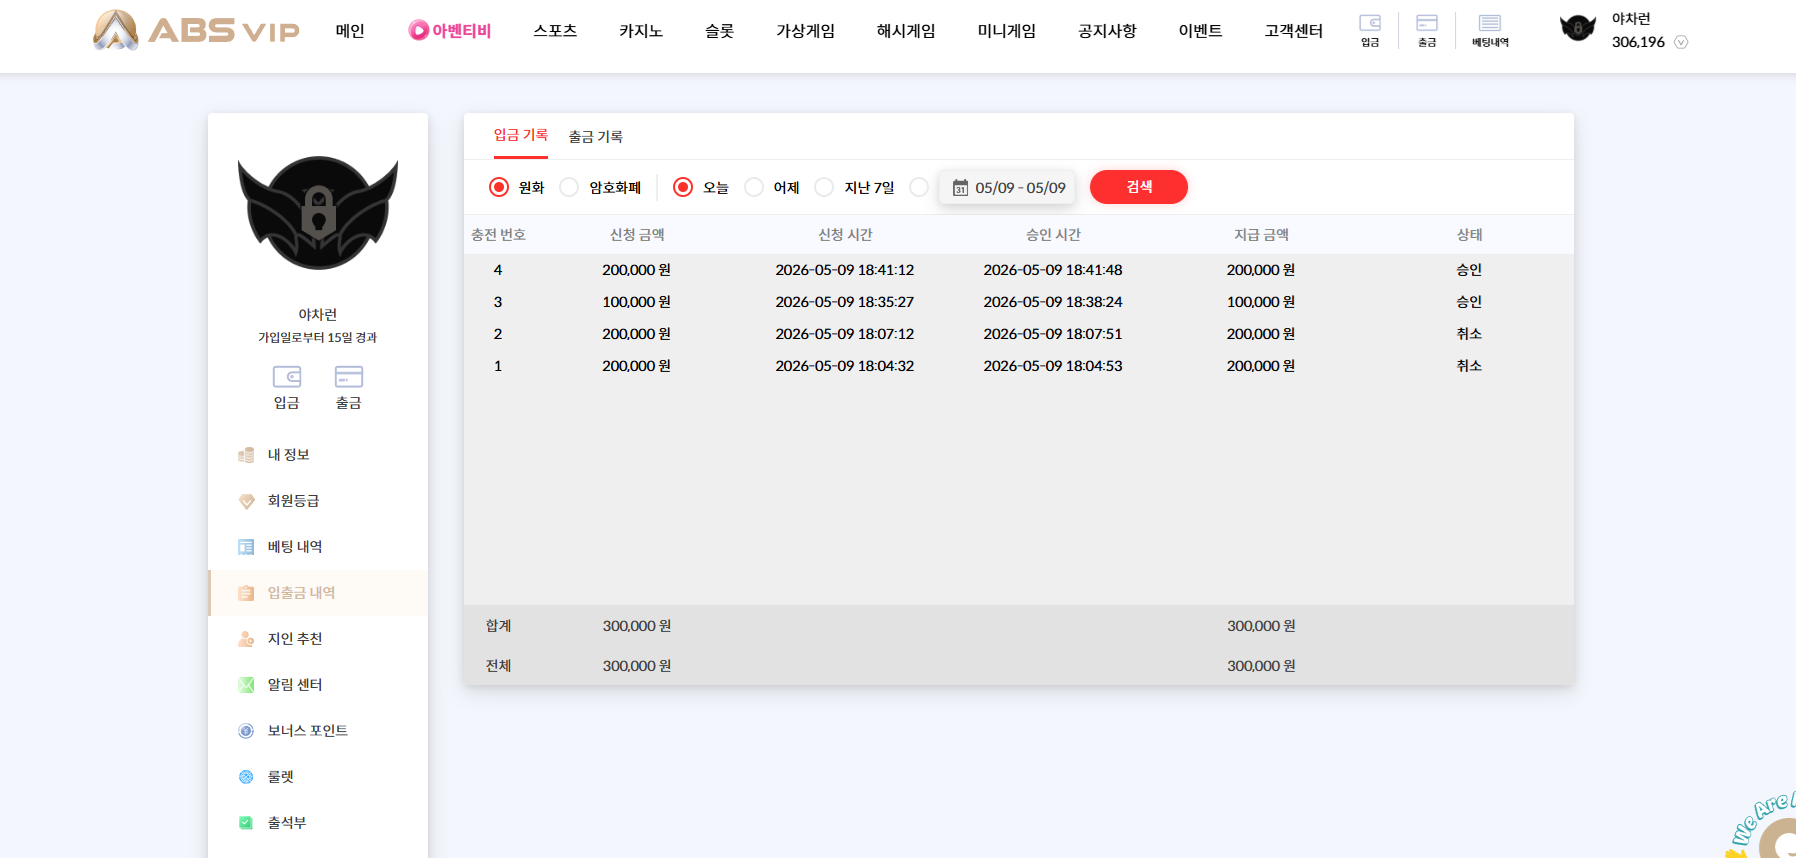The height and width of the screenshot is (858, 1796).
Task: Click the sidebar 입금 wallet icon
Action: pos(287,388)
